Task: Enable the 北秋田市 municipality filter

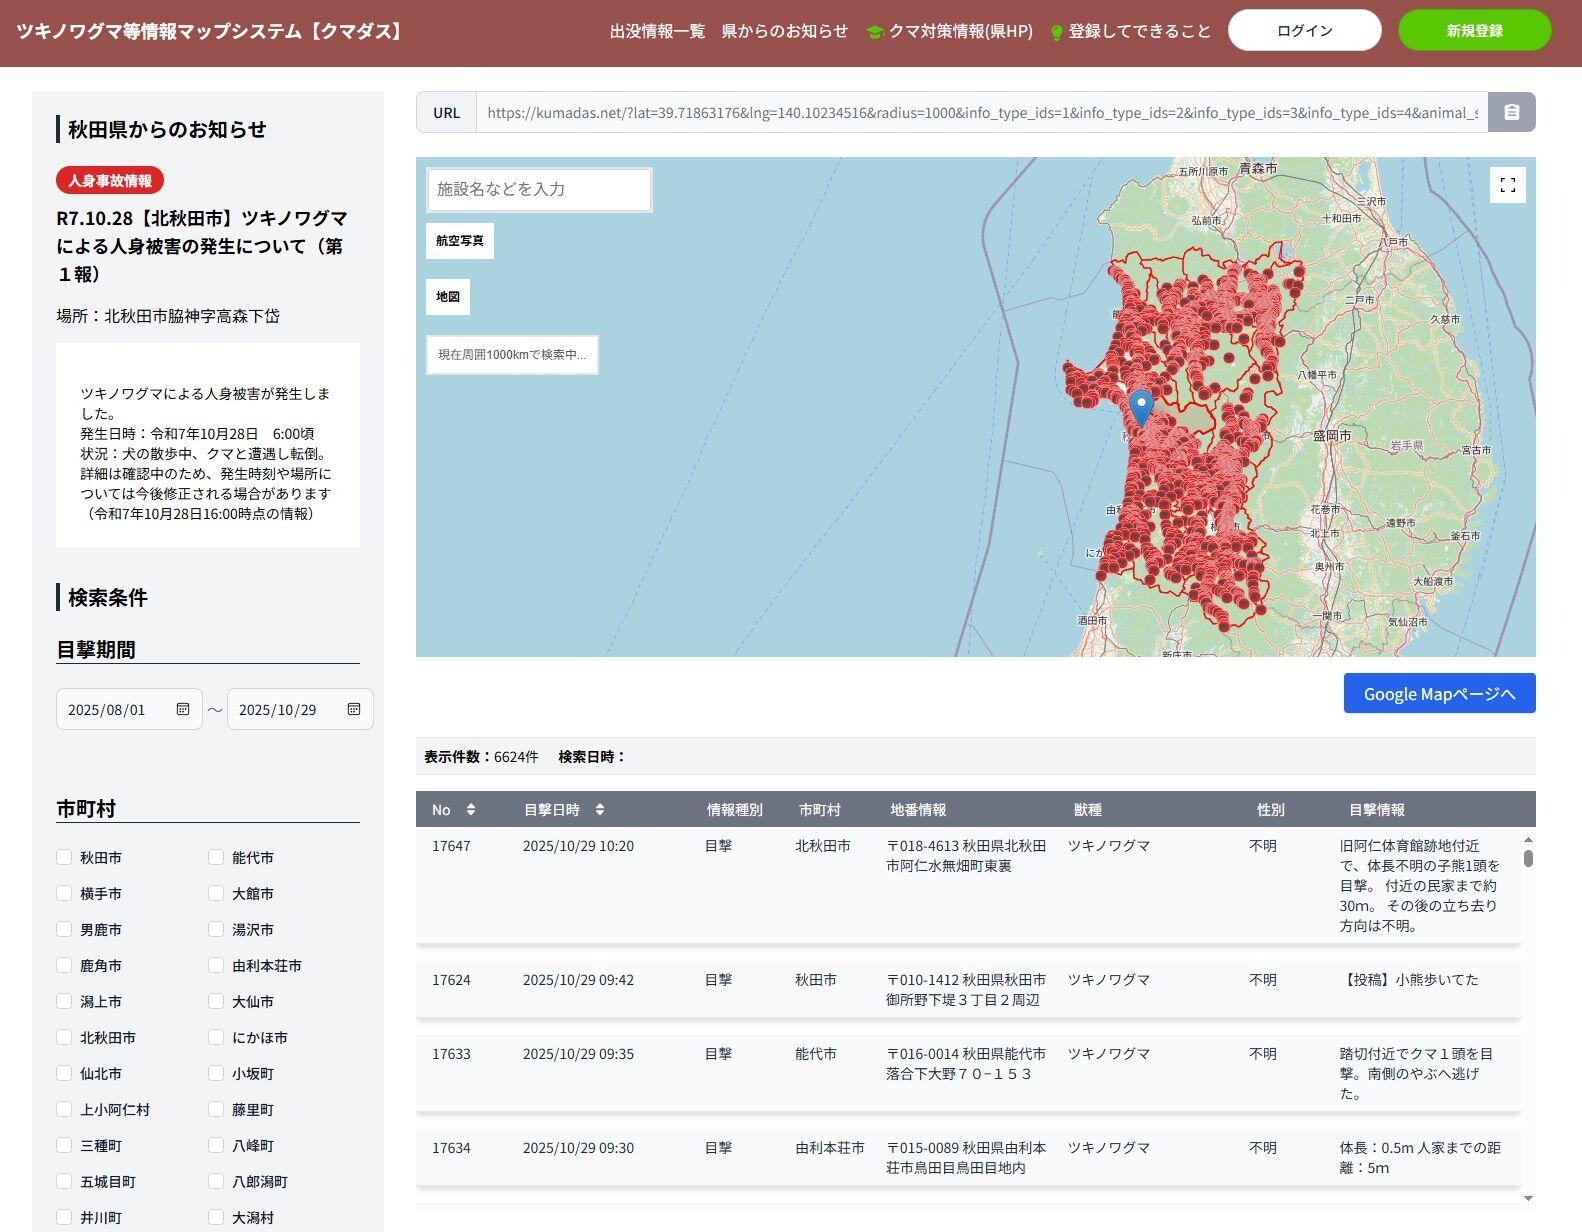Action: (x=64, y=1037)
